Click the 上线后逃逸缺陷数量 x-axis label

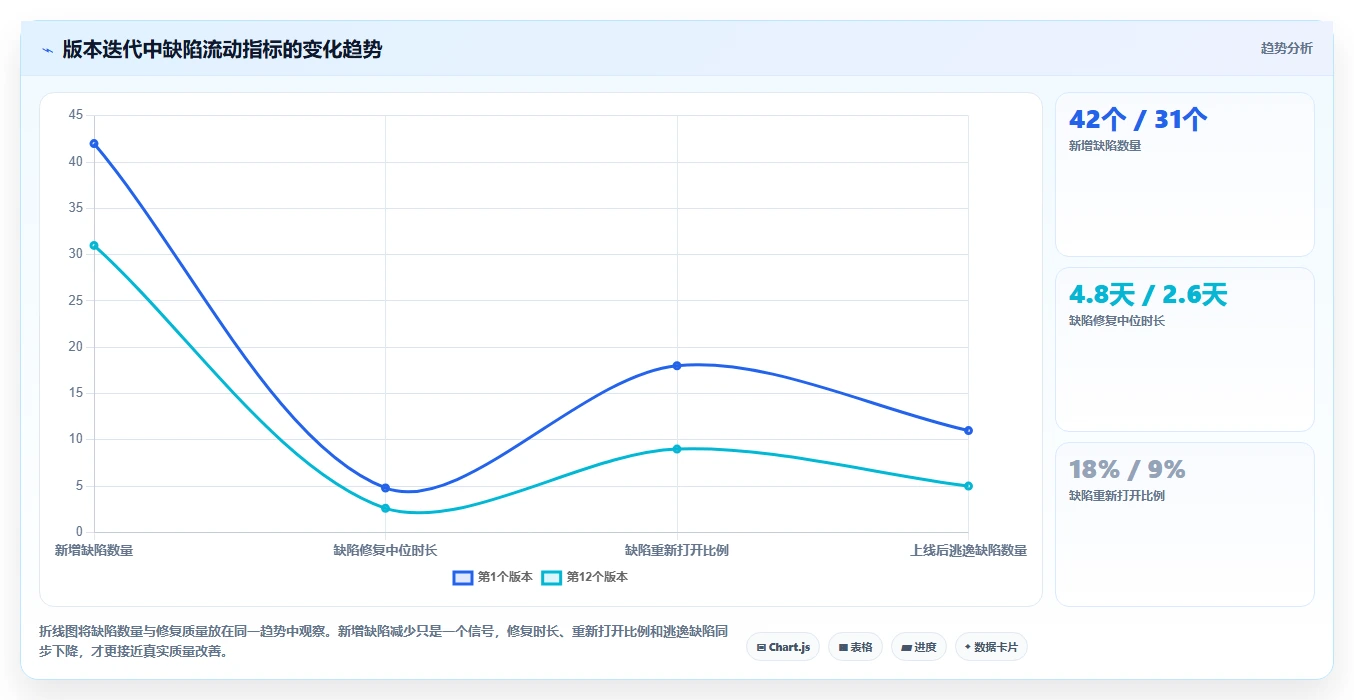click(968, 550)
